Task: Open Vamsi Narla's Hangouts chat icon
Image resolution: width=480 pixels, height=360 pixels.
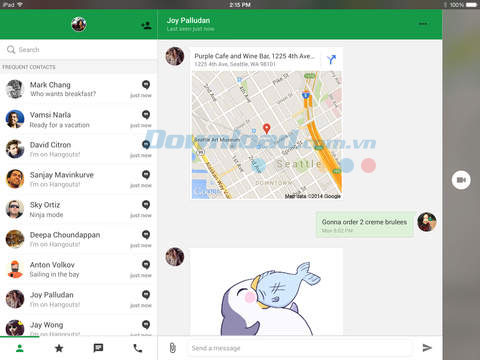Action: pyautogui.click(x=146, y=115)
